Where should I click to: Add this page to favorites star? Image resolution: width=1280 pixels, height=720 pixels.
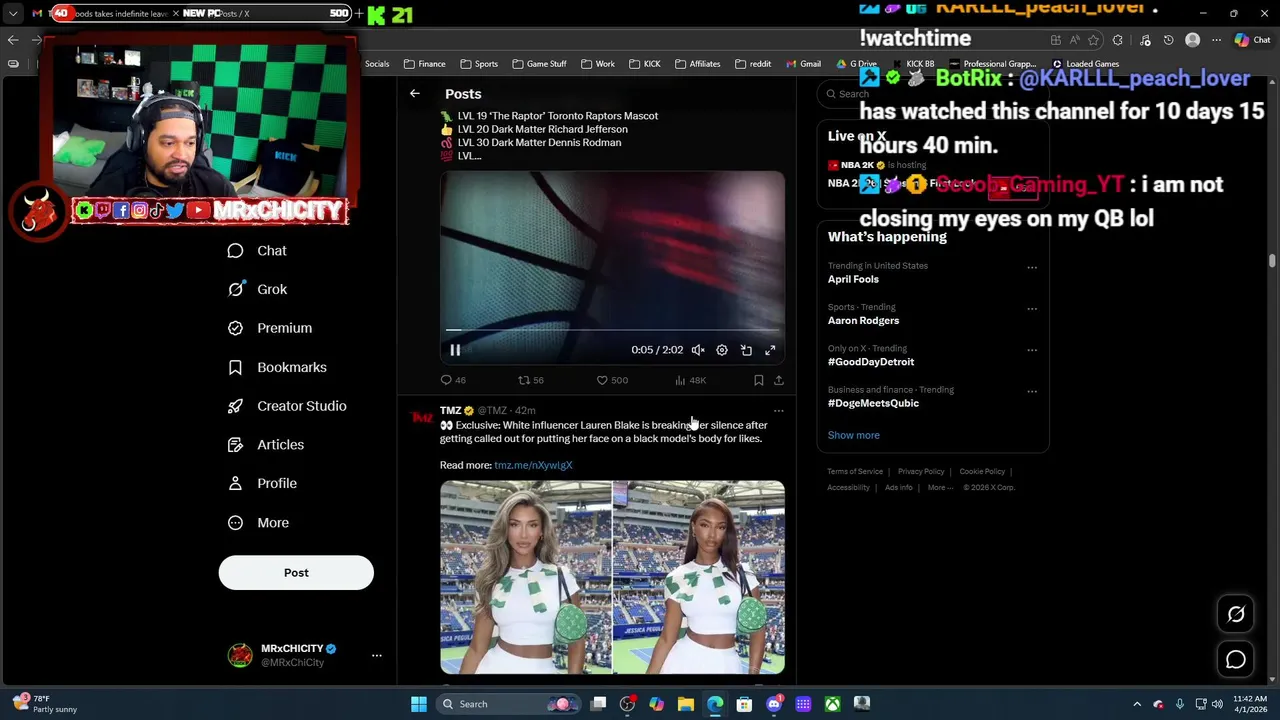click(x=1093, y=40)
